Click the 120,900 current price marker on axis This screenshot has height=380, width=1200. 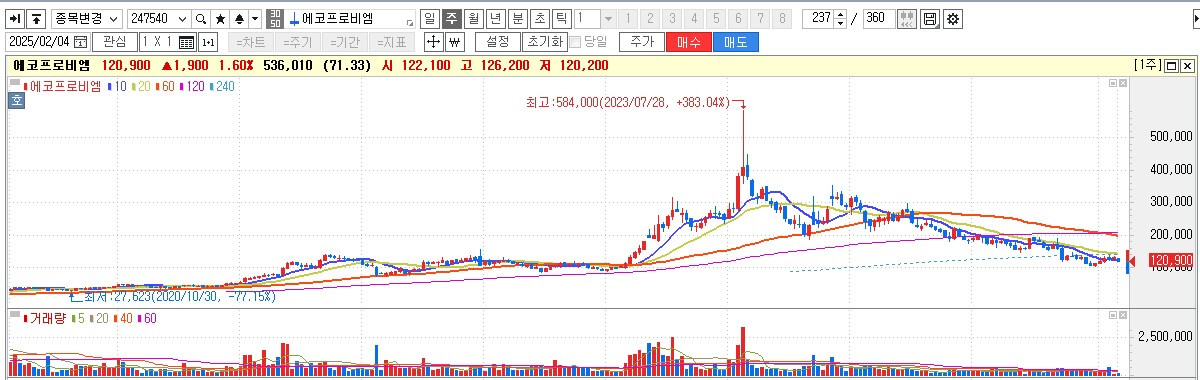coord(1172,261)
